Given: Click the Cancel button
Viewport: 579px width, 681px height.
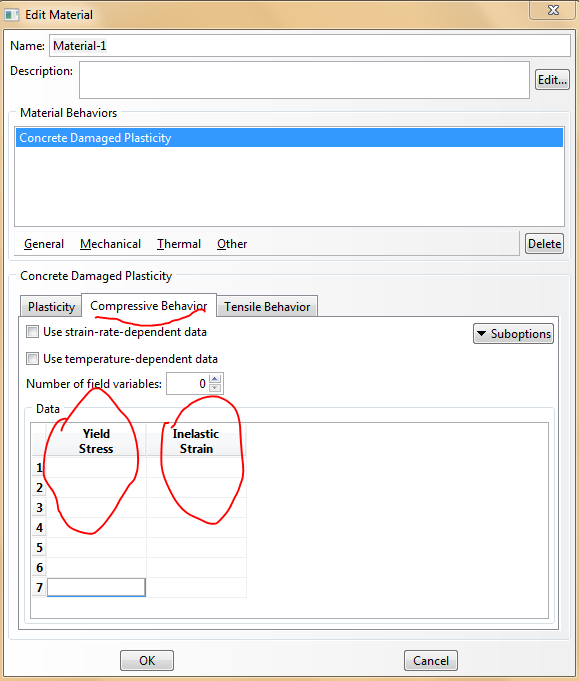Looking at the screenshot, I should [430, 660].
